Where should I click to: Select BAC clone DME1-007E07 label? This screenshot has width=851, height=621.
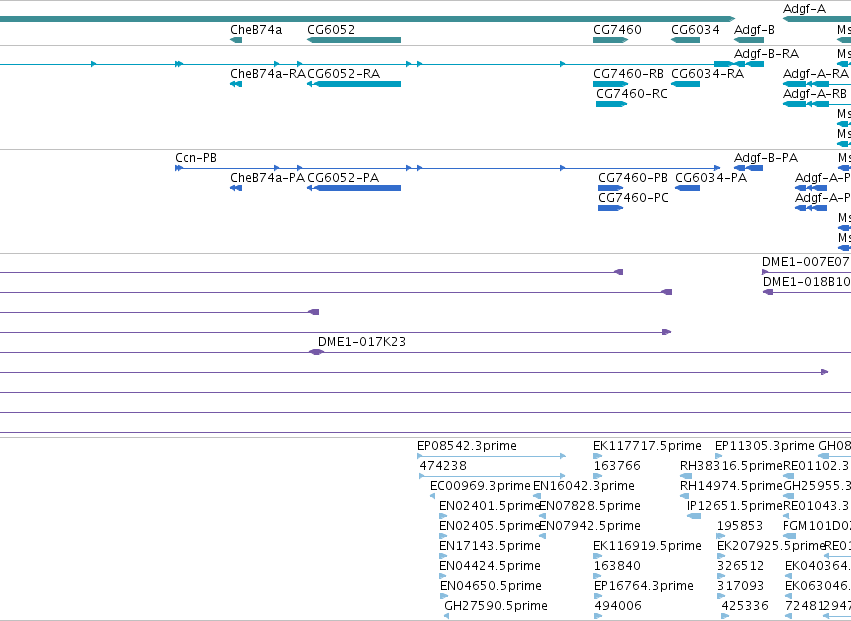point(806,262)
